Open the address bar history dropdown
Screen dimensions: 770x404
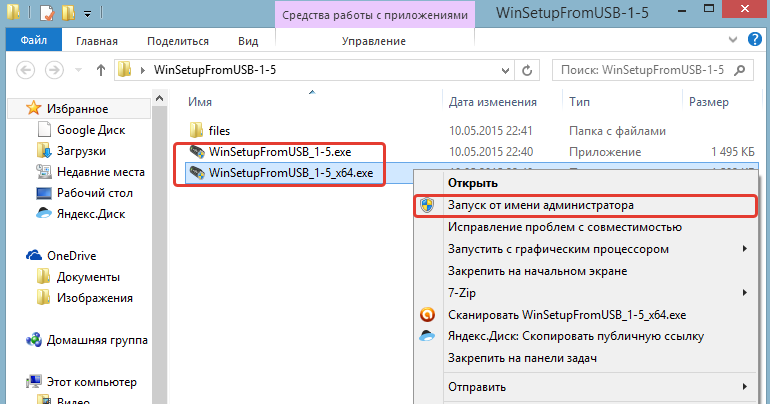point(505,71)
